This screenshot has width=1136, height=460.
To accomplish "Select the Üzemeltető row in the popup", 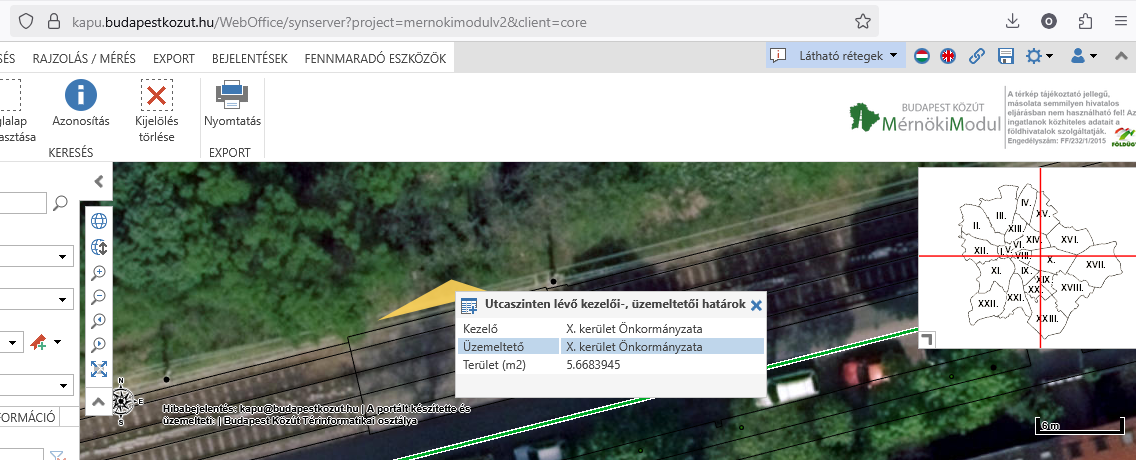I will (610, 347).
